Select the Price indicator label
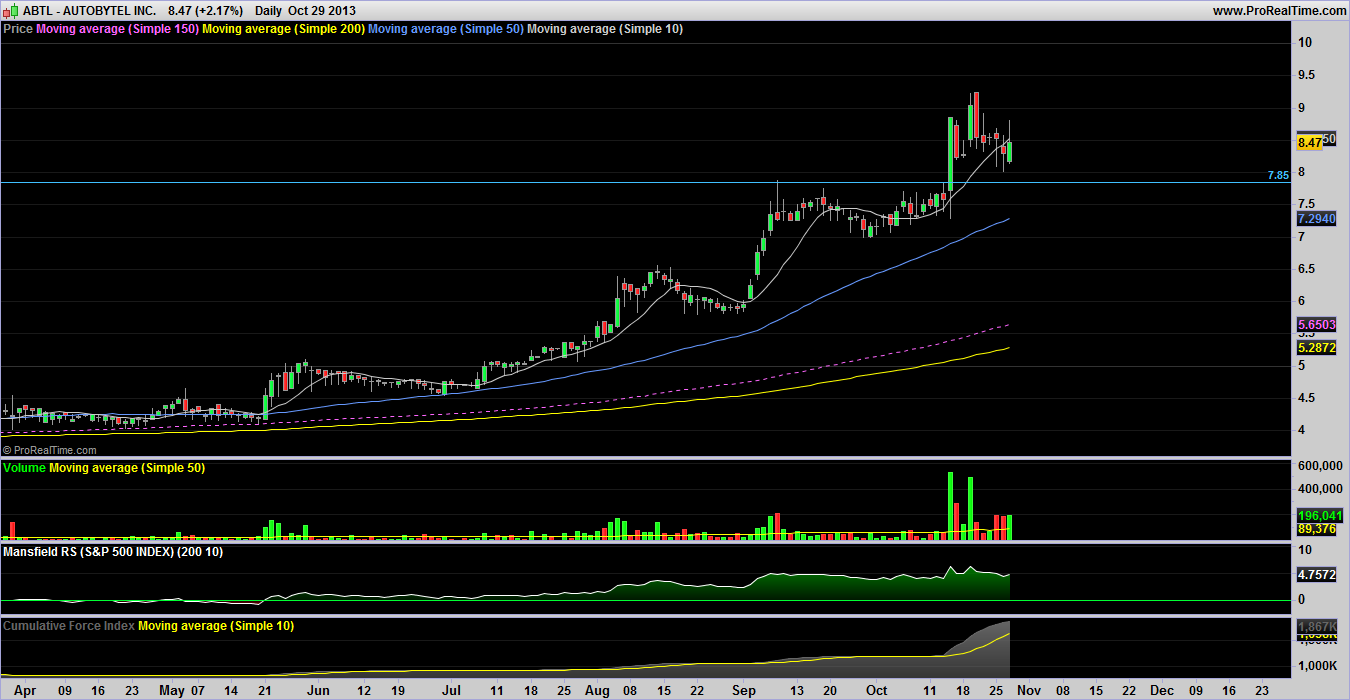The height and width of the screenshot is (700, 1350). point(18,29)
